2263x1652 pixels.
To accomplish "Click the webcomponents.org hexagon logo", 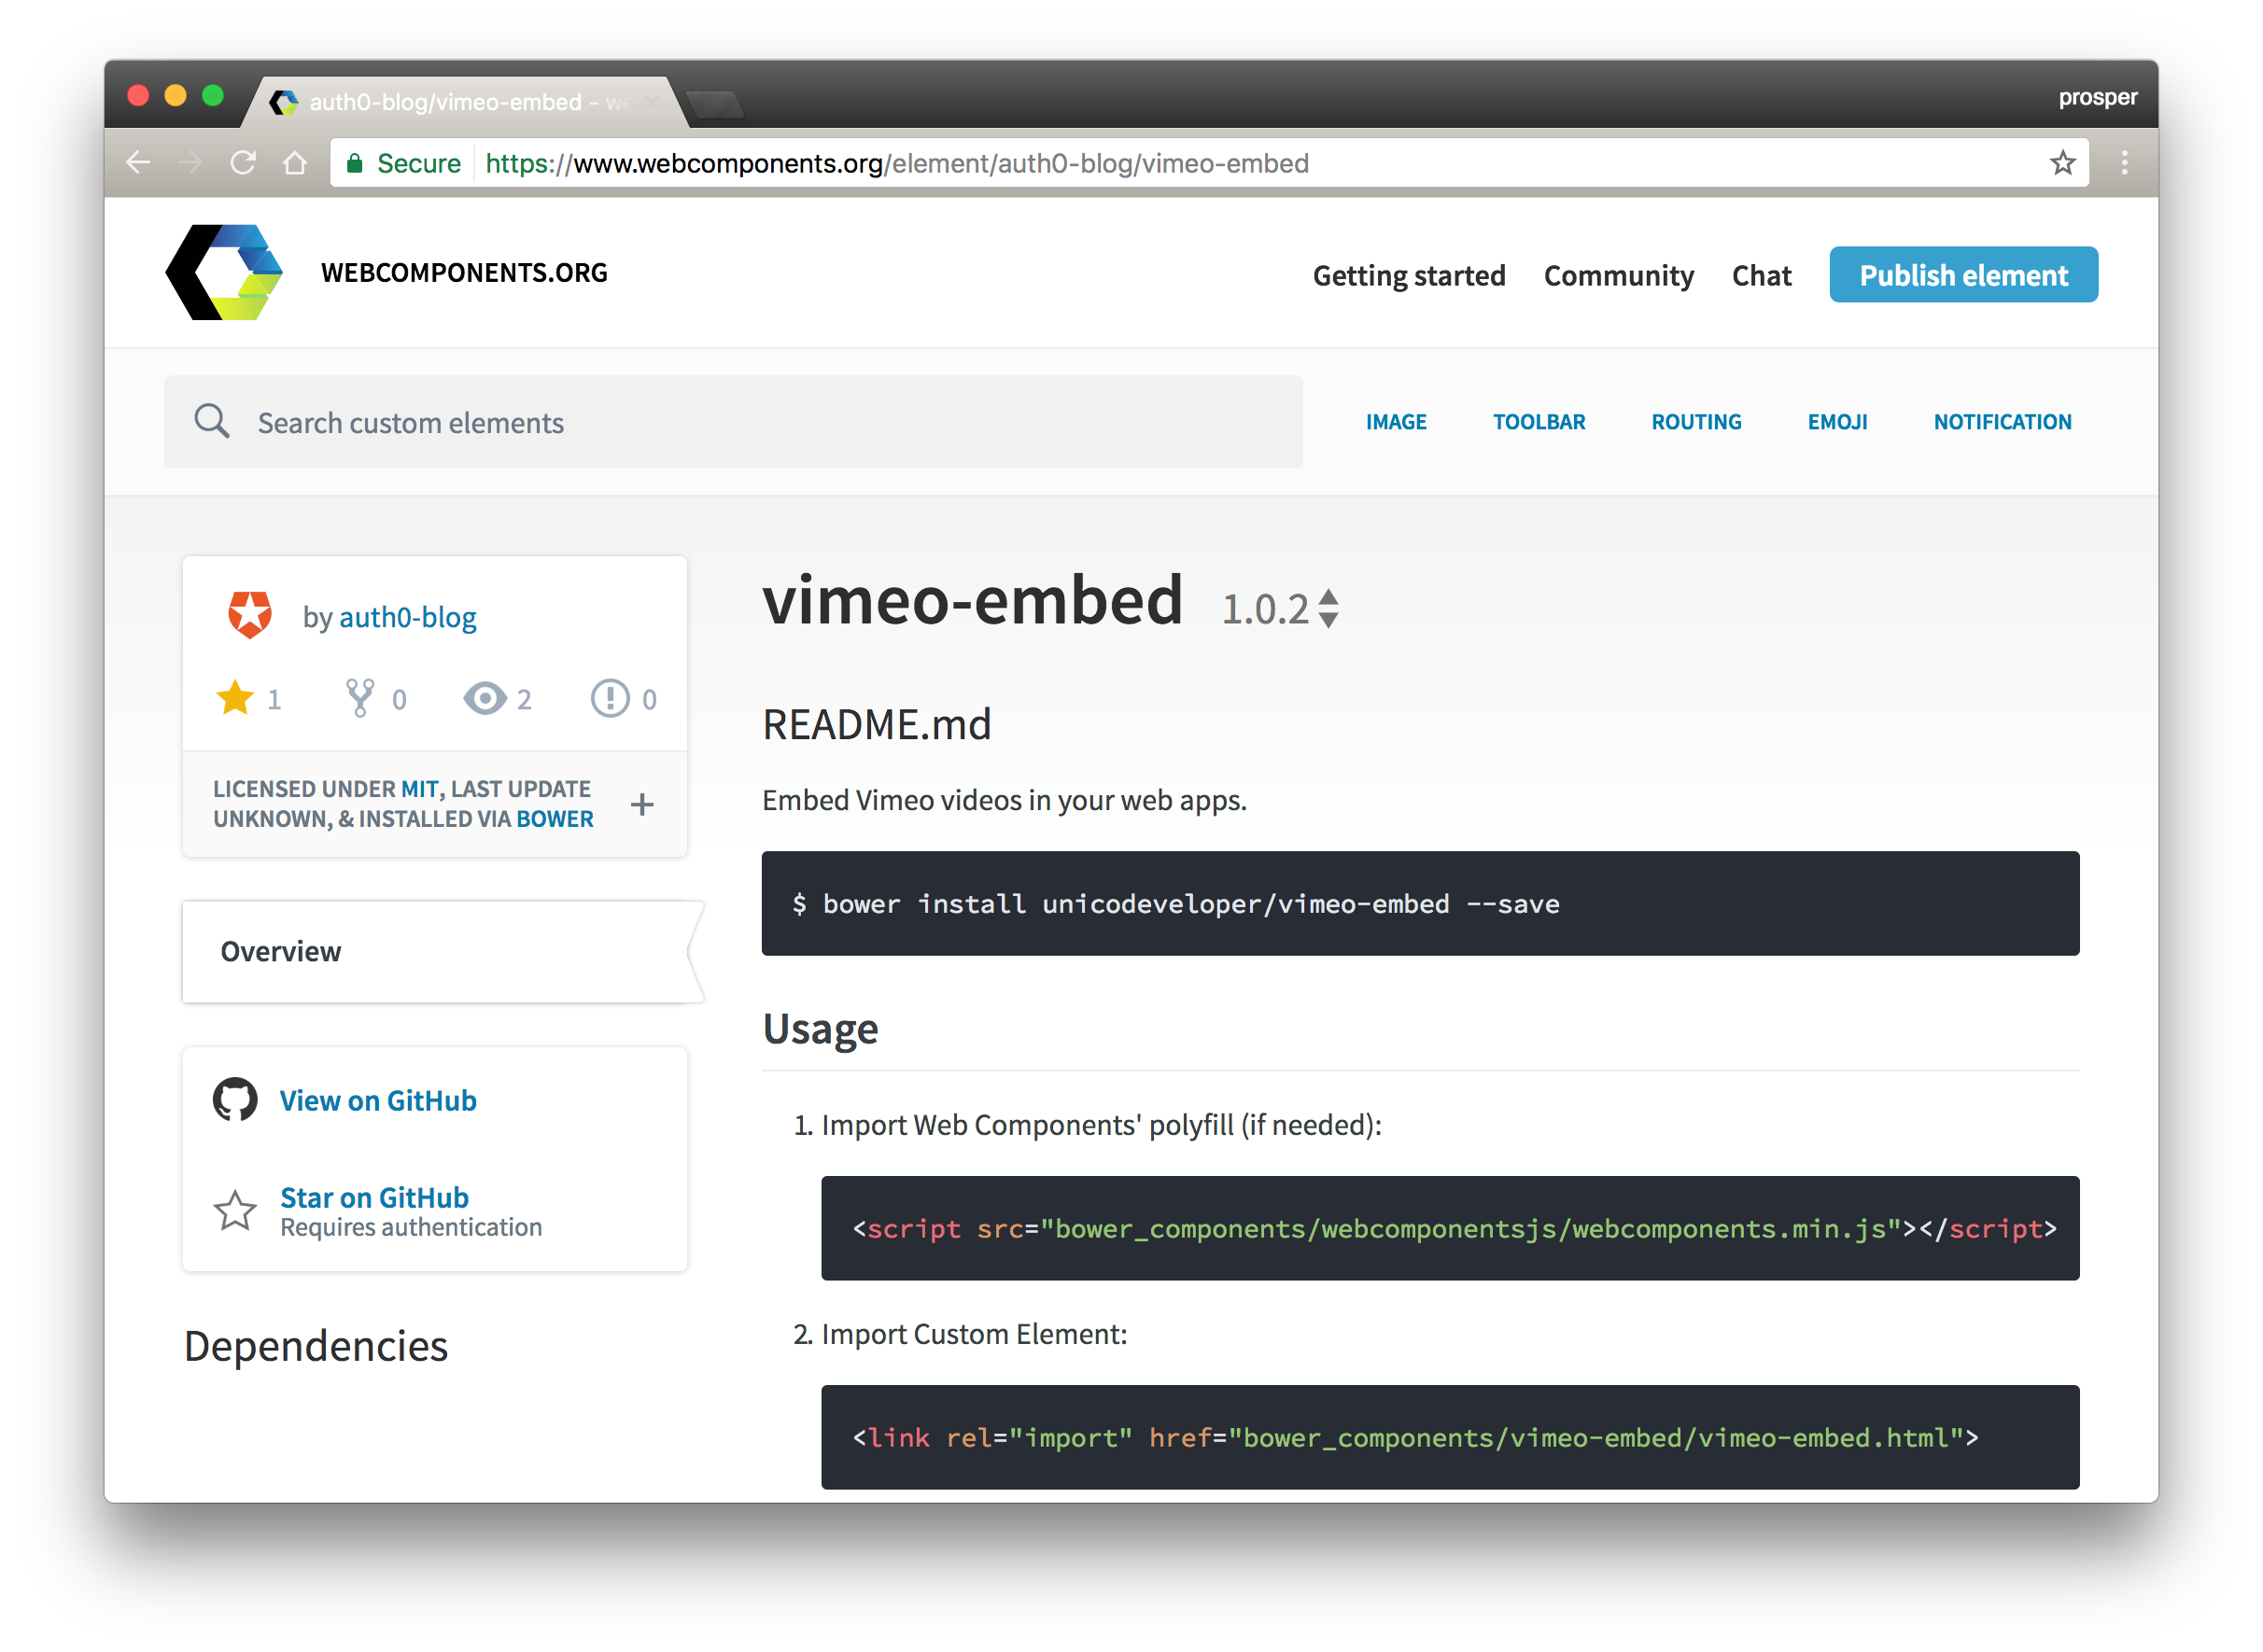I will pos(224,273).
